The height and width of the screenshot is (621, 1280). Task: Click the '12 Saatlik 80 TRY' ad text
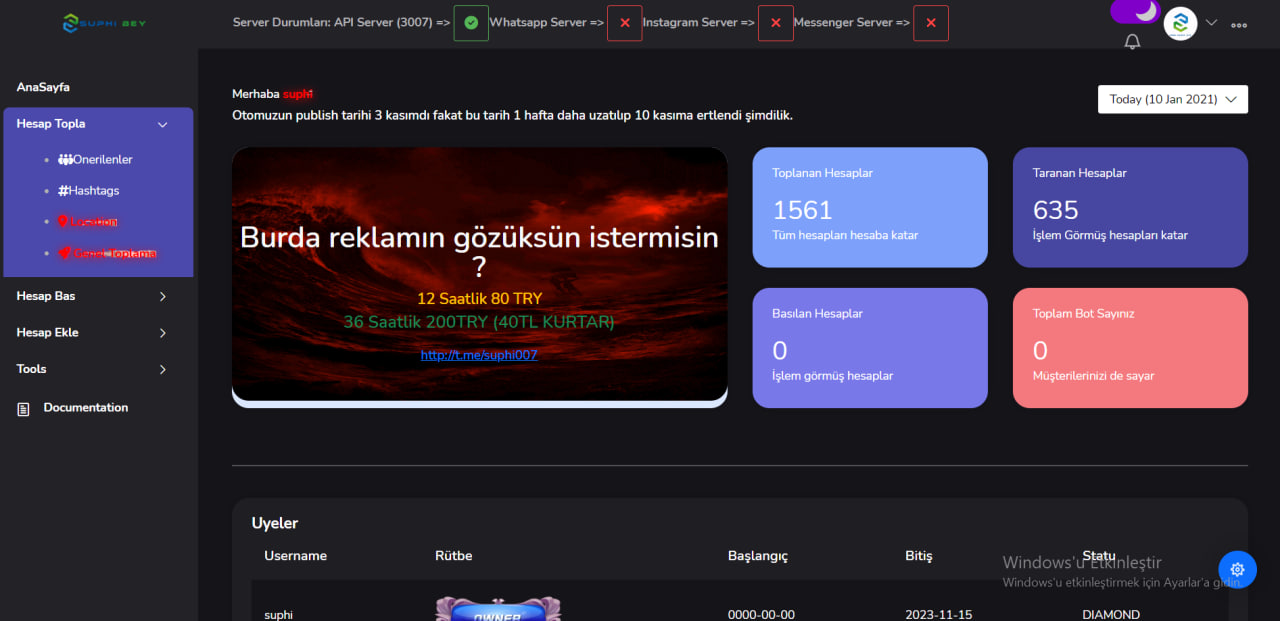click(480, 298)
